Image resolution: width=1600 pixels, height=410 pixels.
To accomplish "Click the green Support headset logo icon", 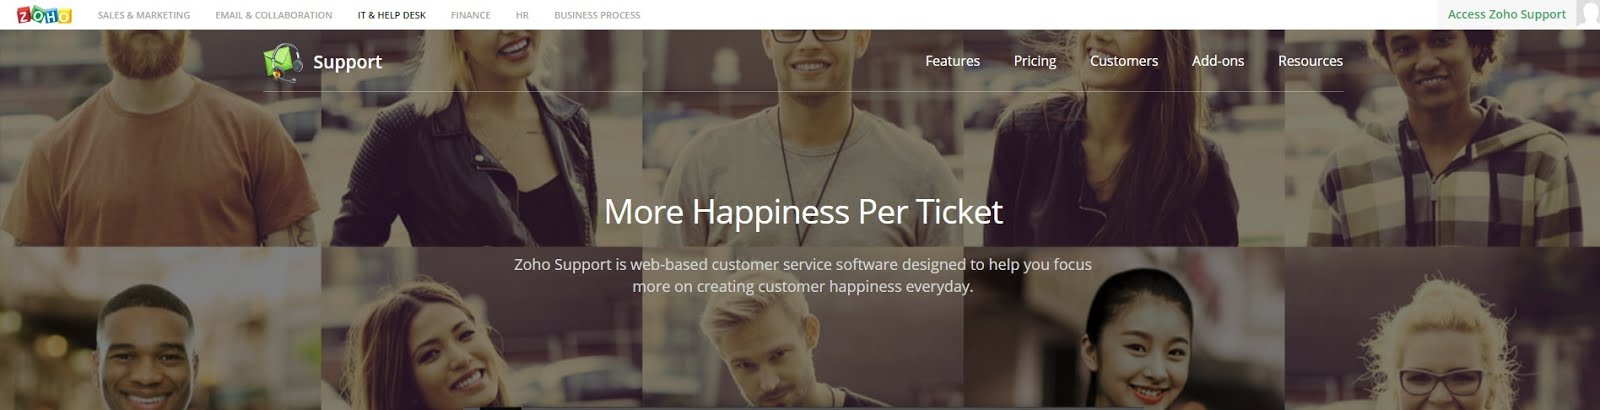I will point(283,62).
